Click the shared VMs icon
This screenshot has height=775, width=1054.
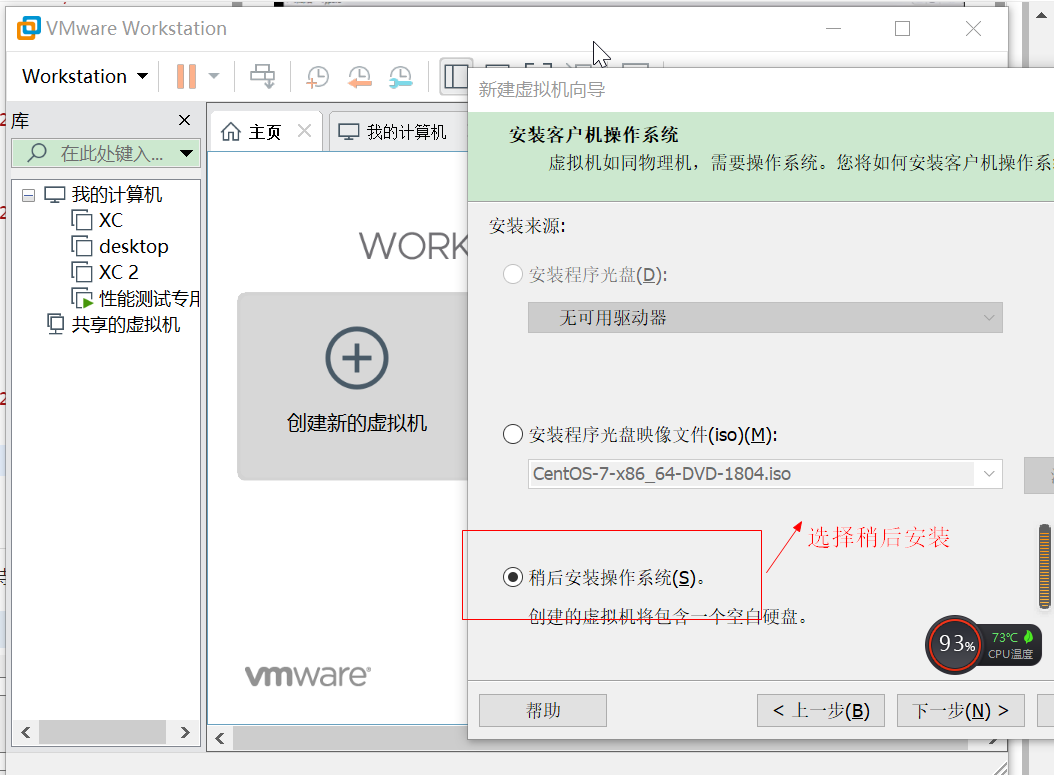55,324
